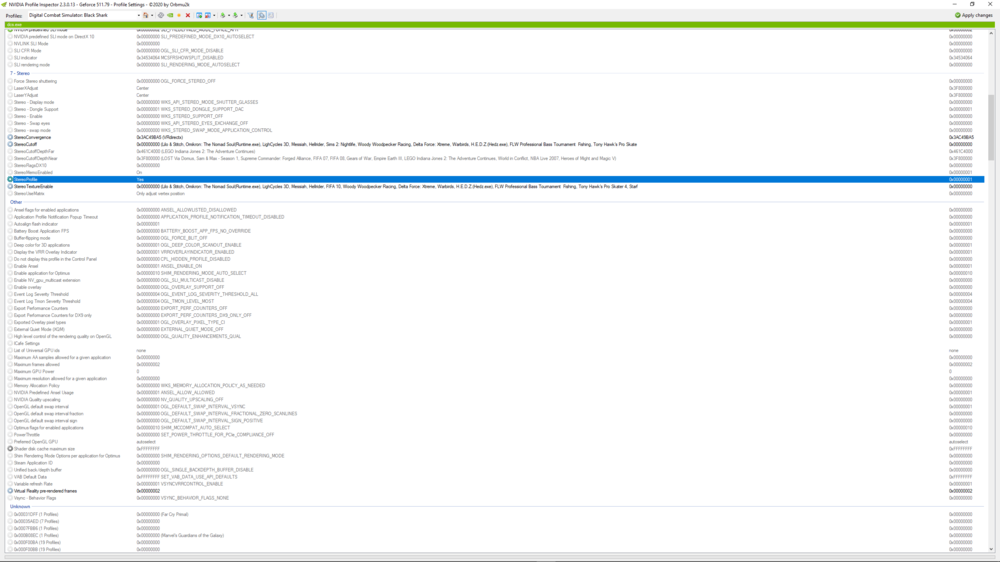
Task: Click the gear icon beside Shader disk cache maximum size
Action: (10, 448)
